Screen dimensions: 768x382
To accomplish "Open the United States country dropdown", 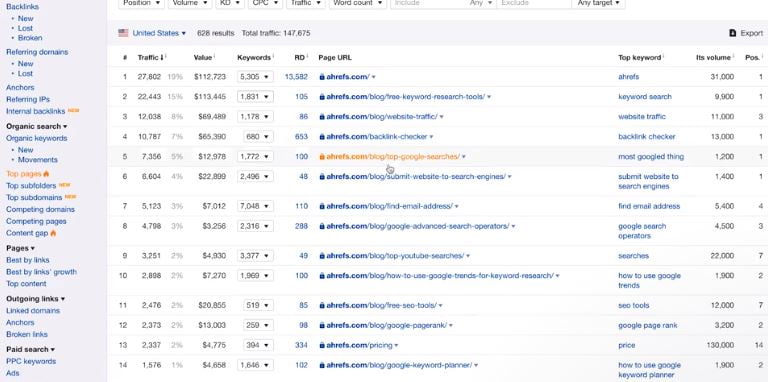I will [159, 33].
